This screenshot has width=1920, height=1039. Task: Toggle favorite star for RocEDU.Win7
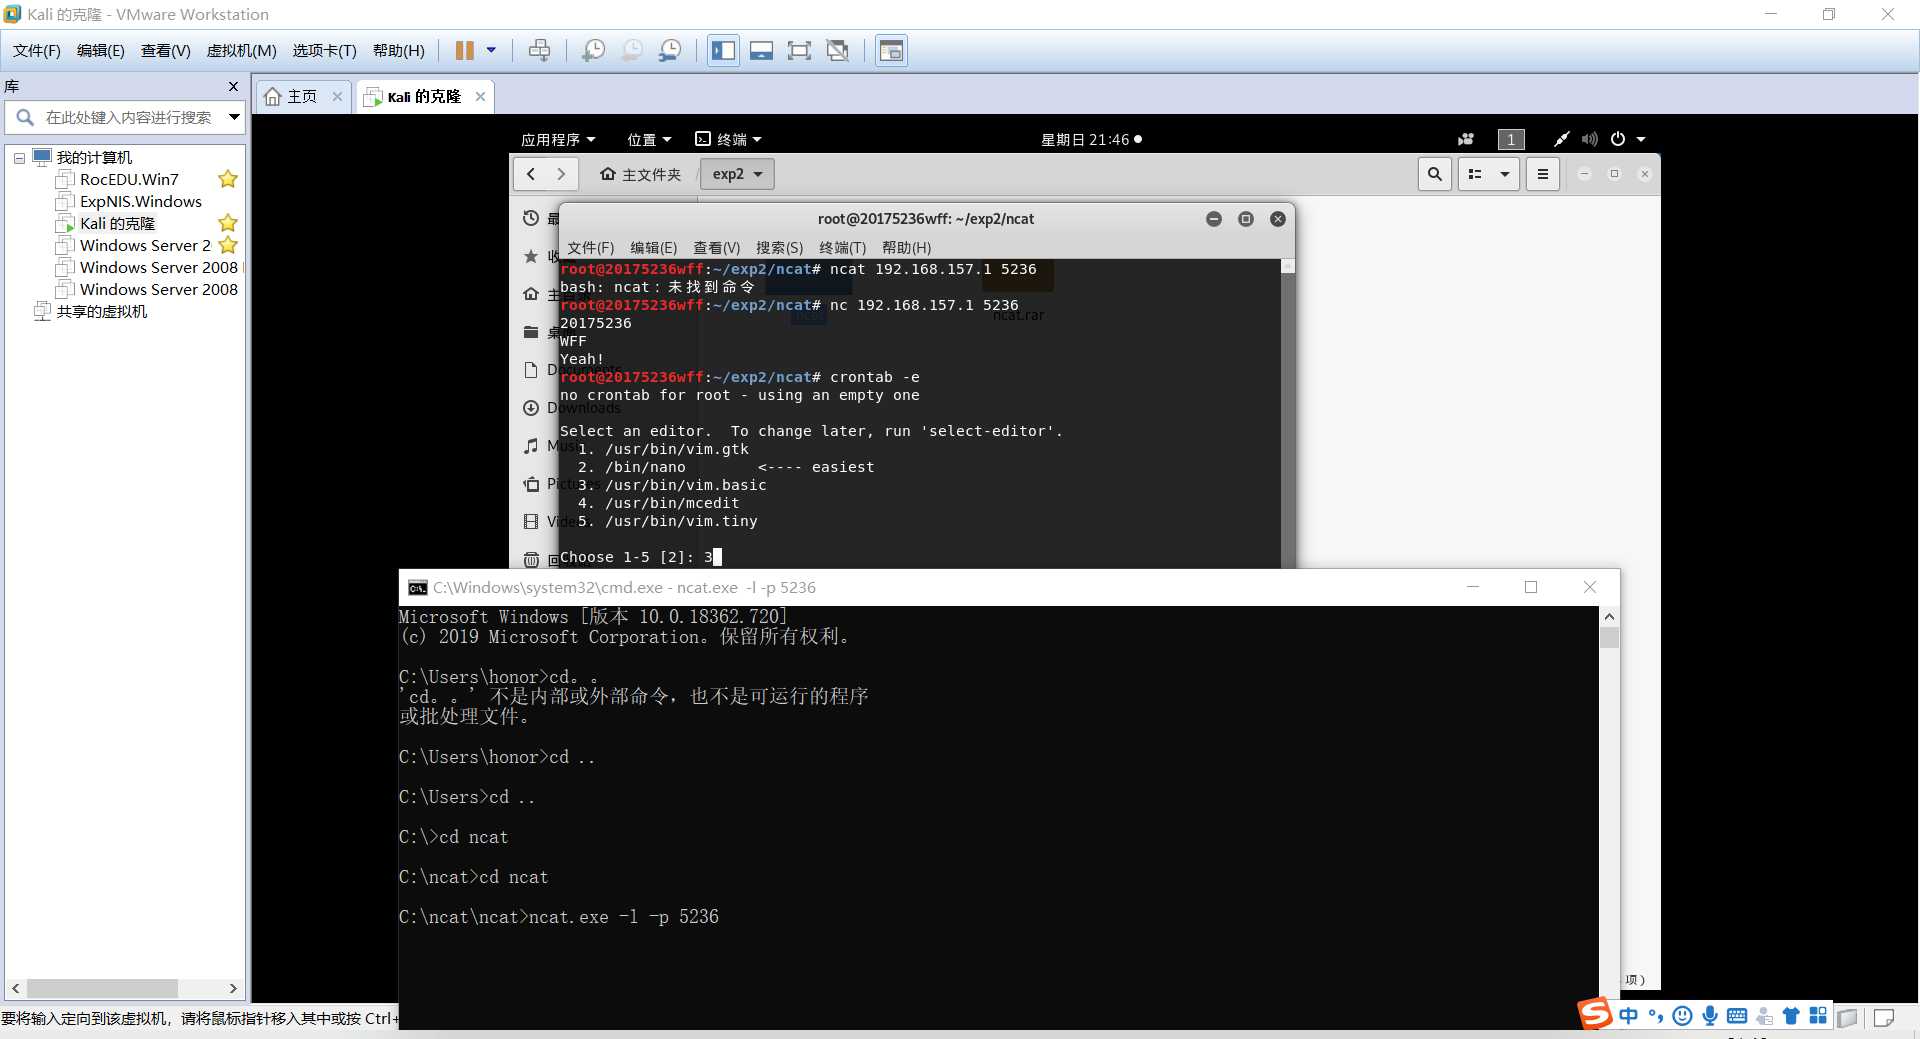tap(228, 179)
